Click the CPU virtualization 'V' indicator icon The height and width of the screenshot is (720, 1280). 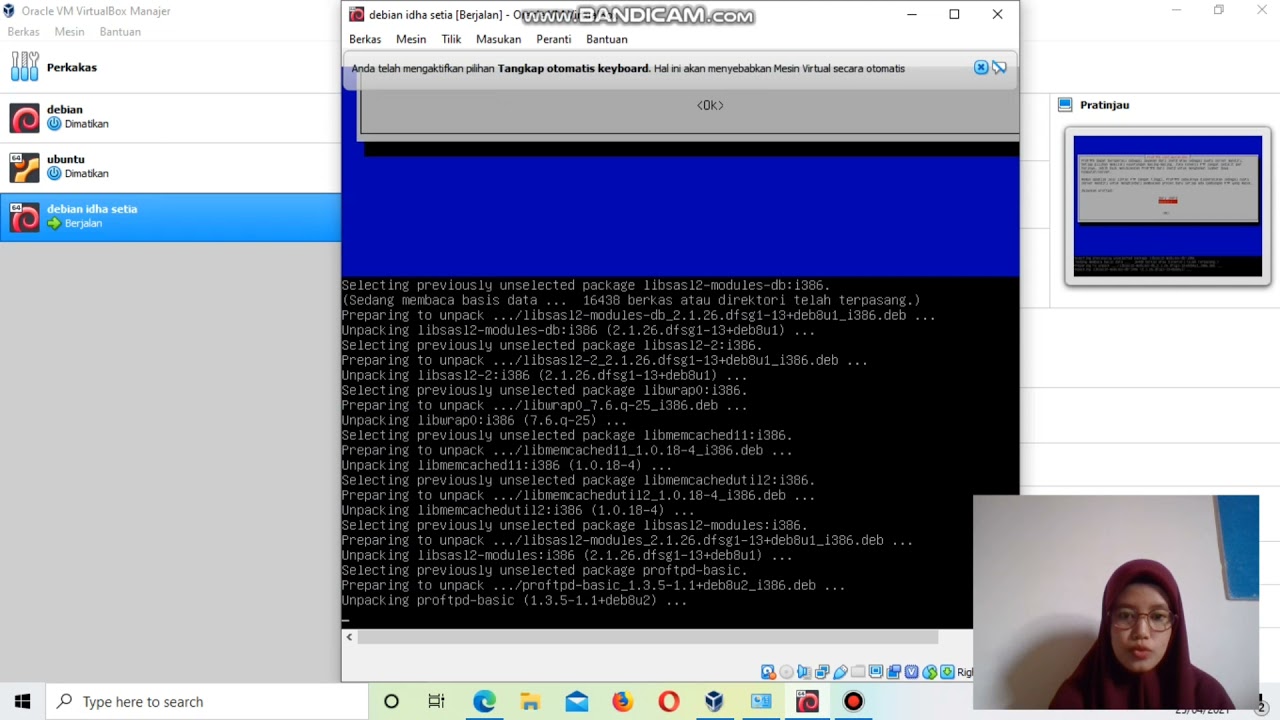click(912, 672)
